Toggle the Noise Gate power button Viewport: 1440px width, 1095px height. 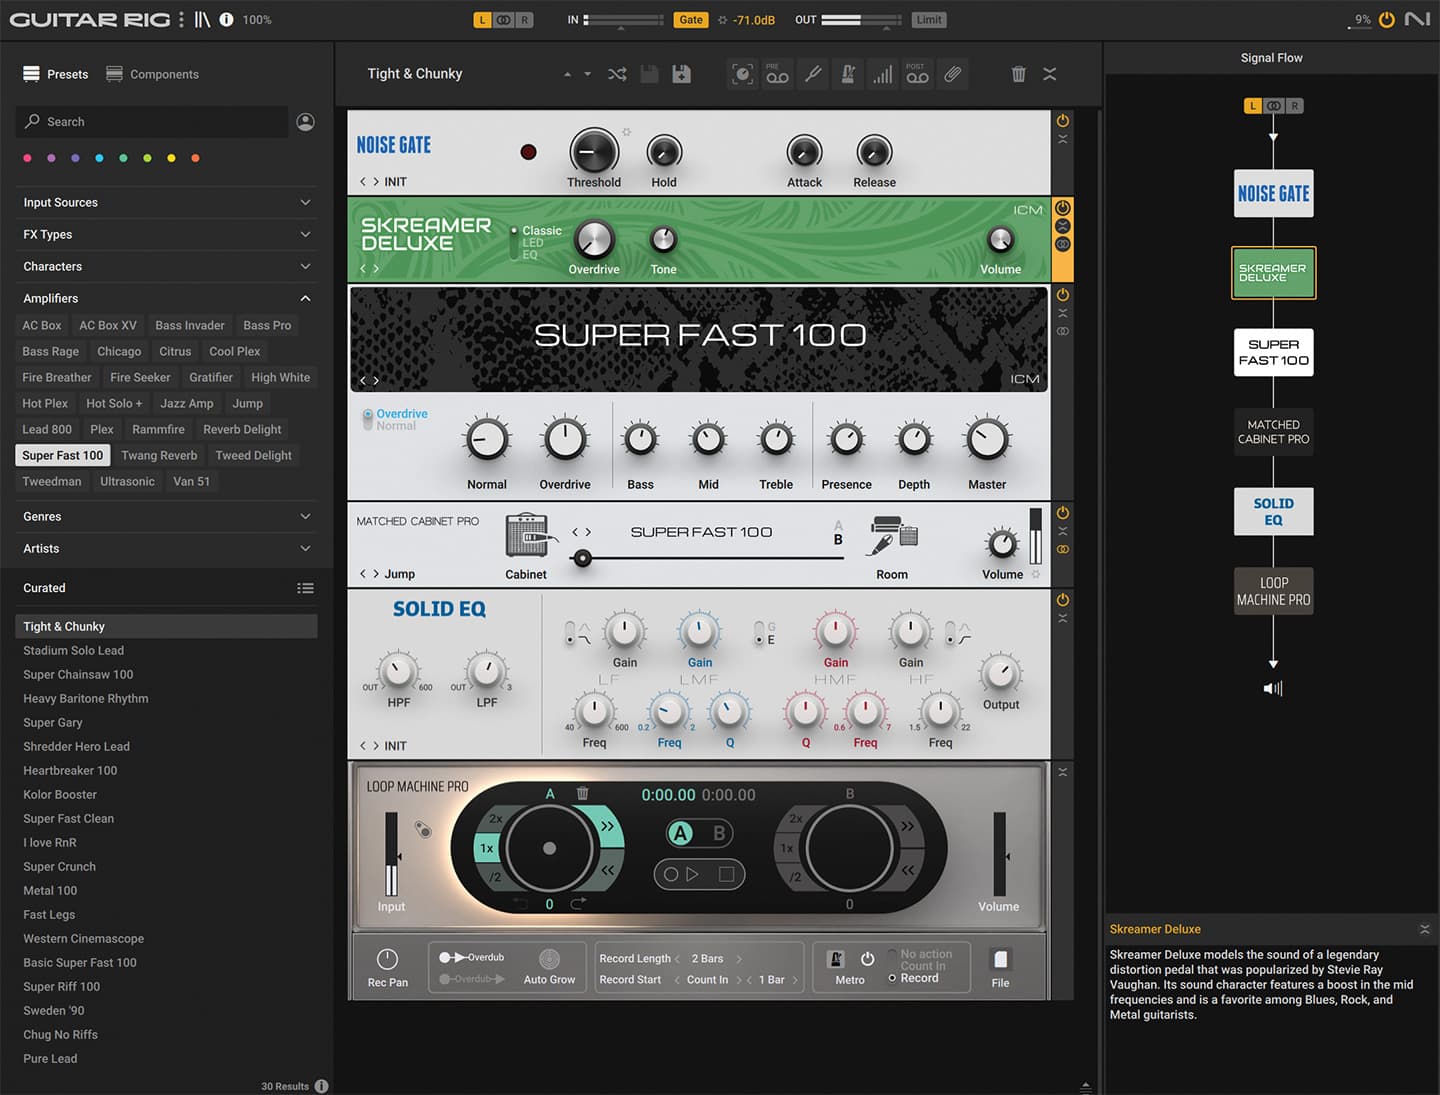1063,121
